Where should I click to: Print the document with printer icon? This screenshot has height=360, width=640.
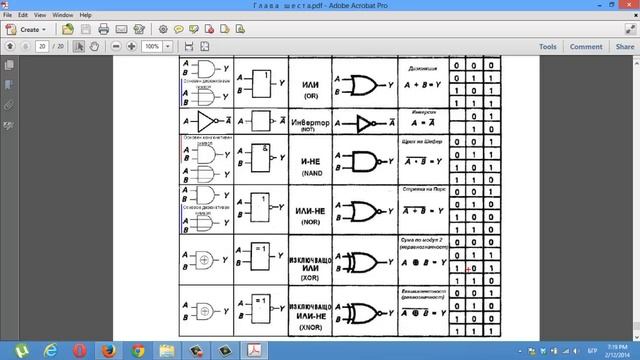(x=104, y=29)
